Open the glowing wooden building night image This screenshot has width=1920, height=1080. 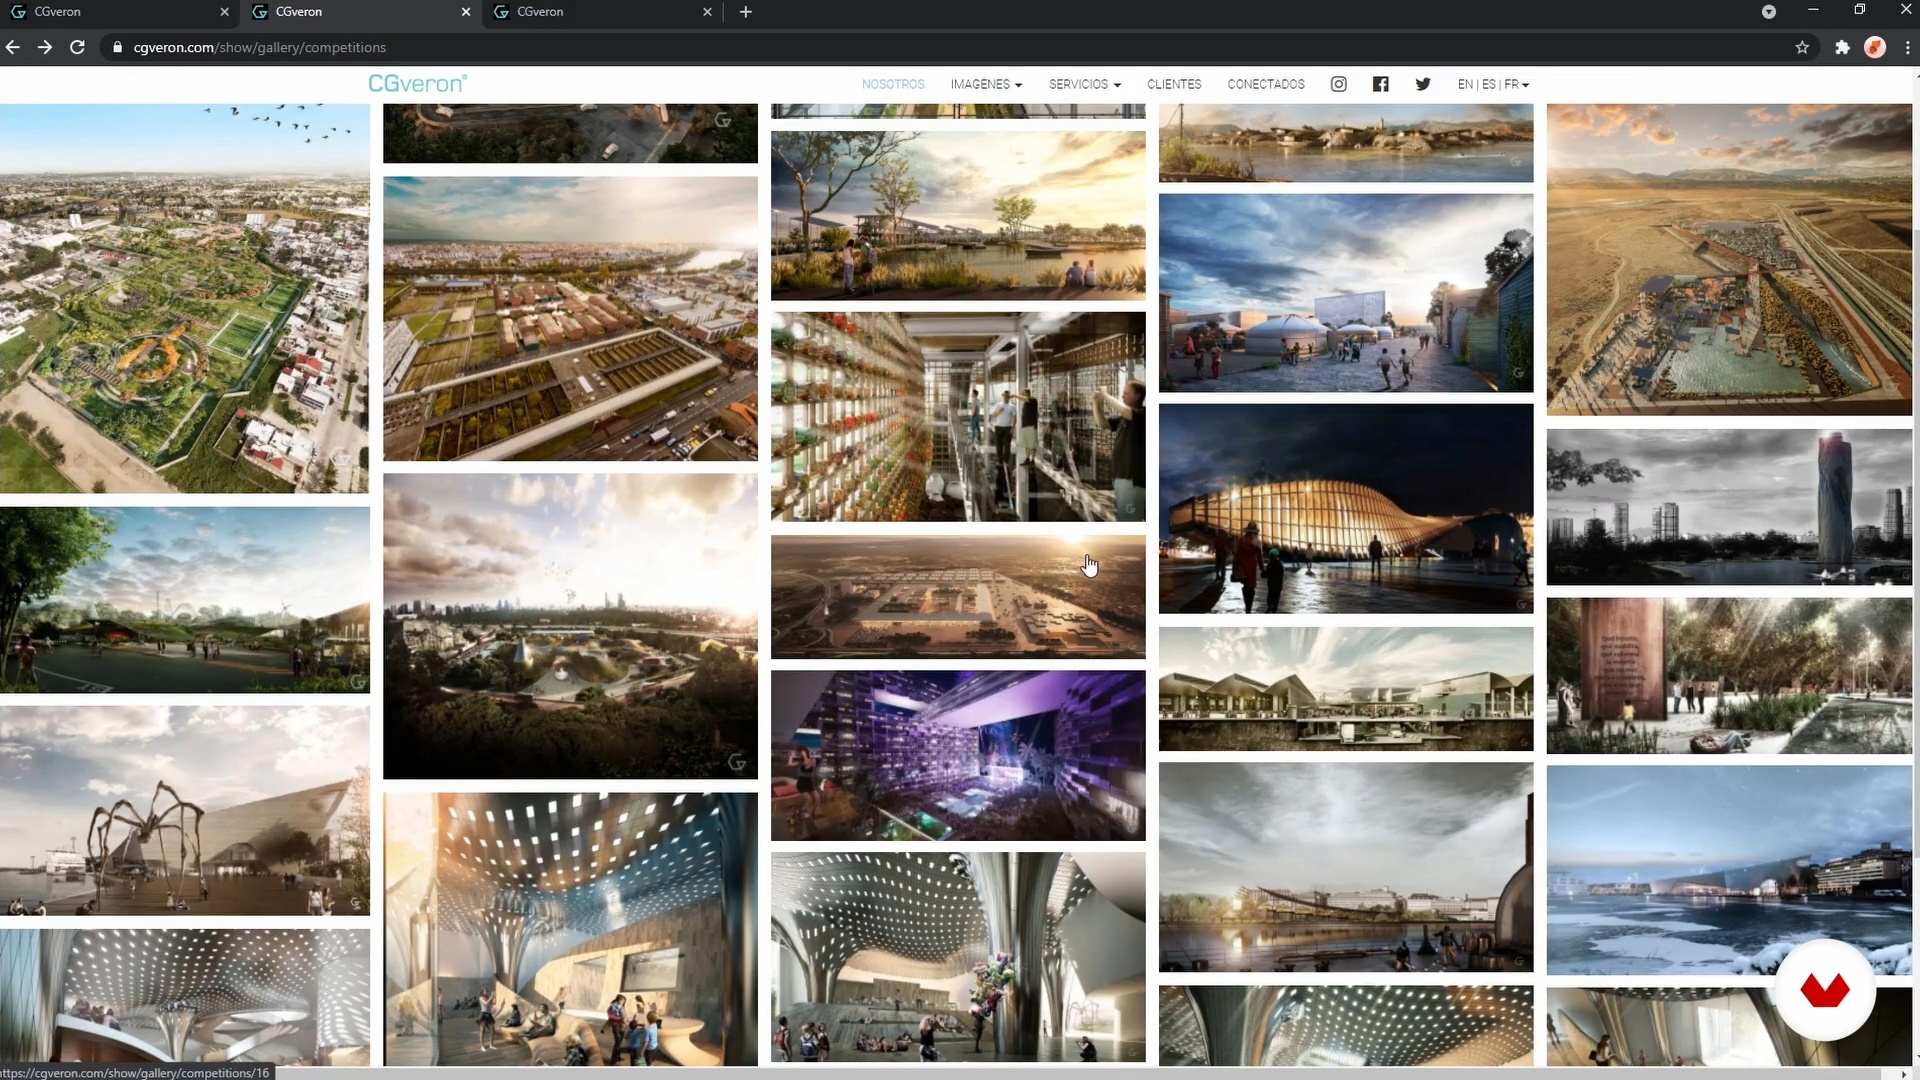[1346, 509]
